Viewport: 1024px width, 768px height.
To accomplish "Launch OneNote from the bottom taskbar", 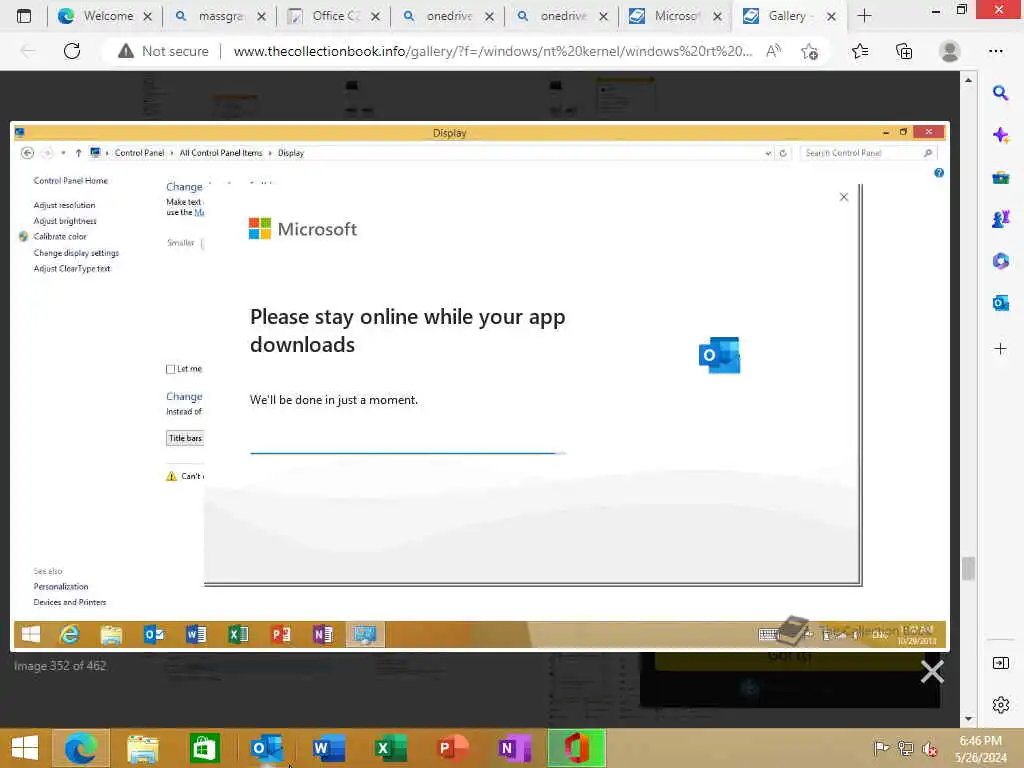I will click(515, 748).
